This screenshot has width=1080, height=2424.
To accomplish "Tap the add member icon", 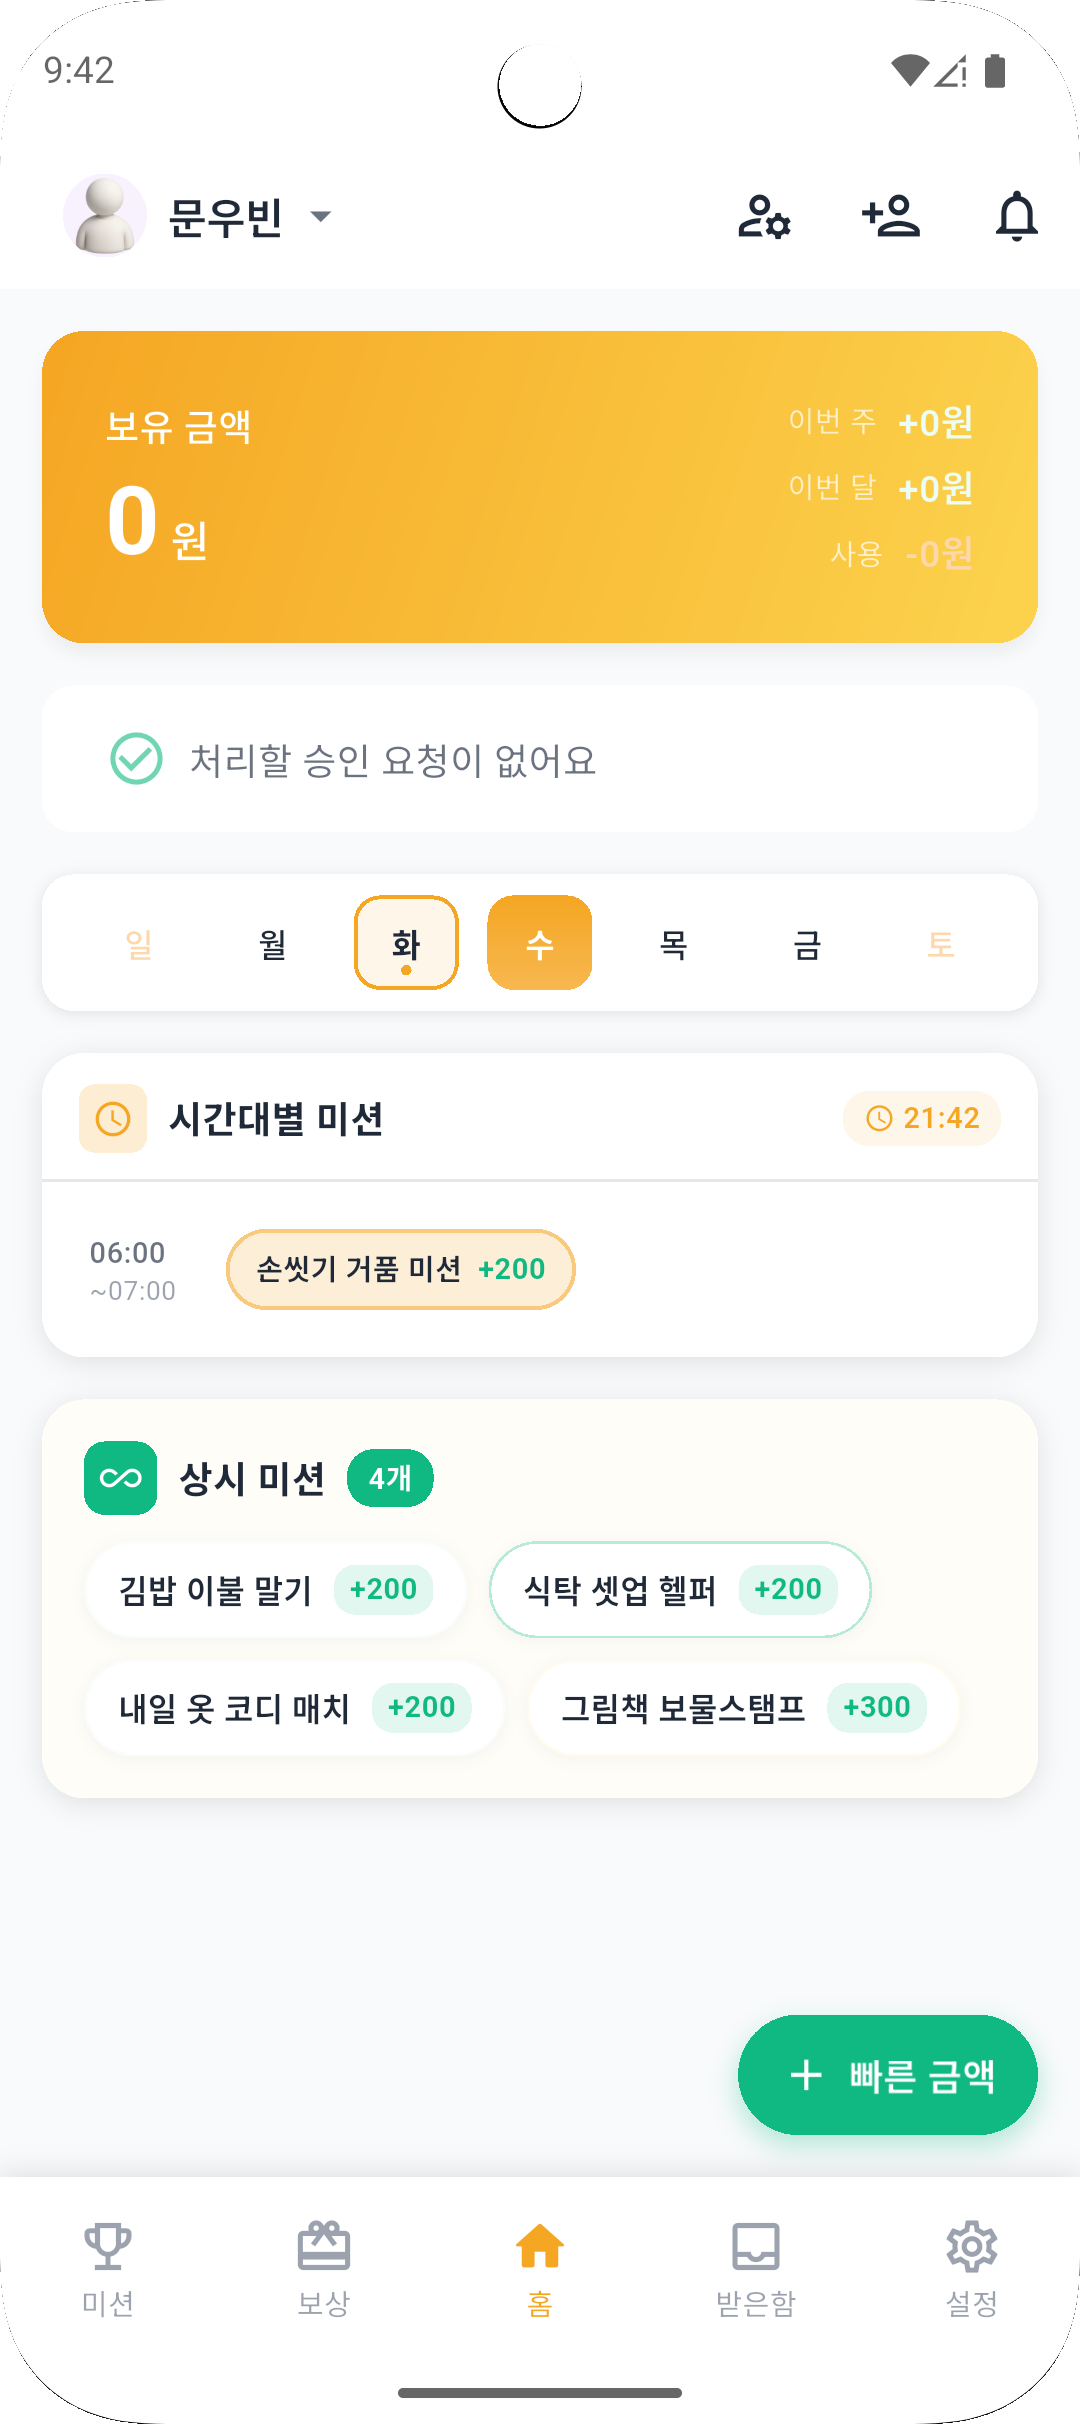I will (890, 216).
